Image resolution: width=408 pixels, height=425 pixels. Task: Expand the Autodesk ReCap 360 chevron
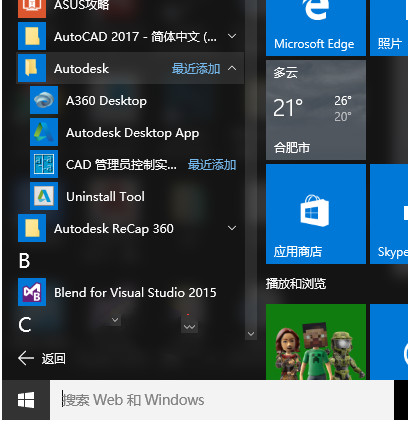coord(232,228)
